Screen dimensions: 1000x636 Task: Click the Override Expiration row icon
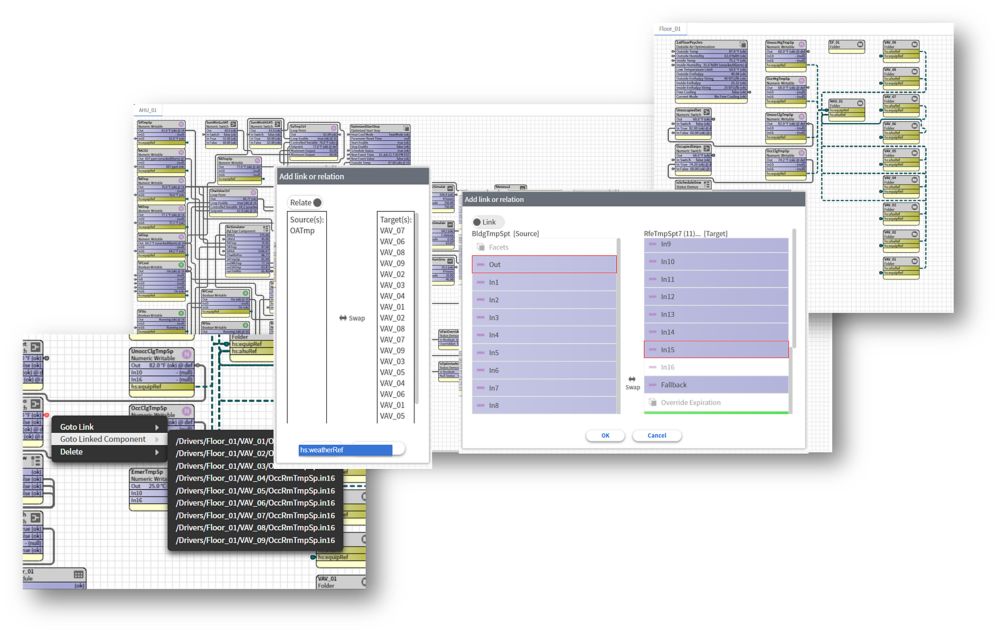(652, 403)
